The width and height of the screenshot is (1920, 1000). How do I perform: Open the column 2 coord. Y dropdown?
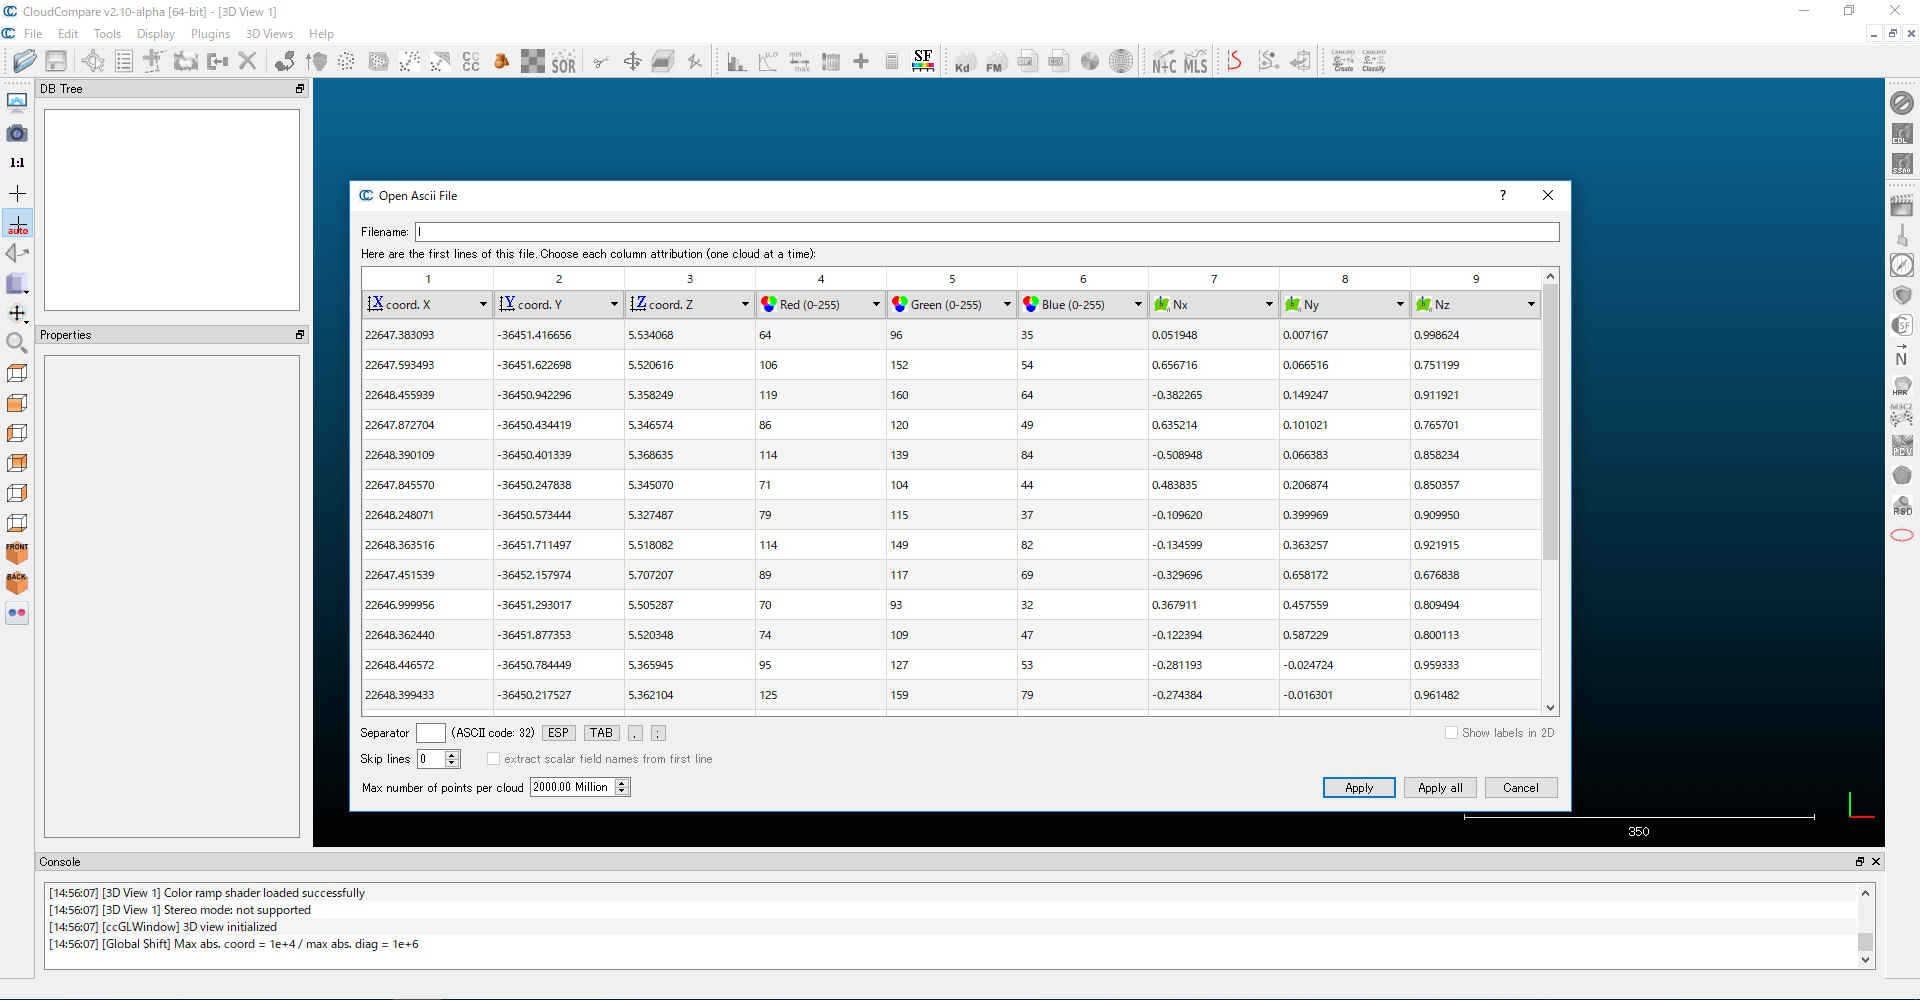point(559,304)
